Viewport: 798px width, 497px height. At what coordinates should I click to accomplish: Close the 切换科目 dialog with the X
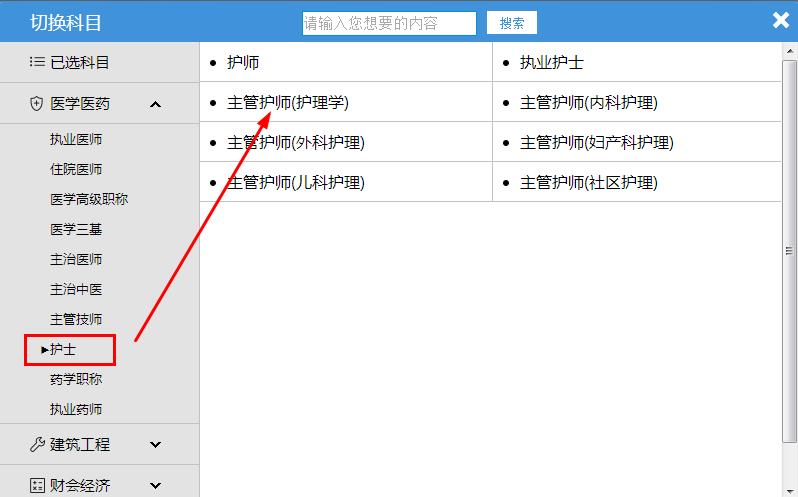pyautogui.click(x=780, y=20)
